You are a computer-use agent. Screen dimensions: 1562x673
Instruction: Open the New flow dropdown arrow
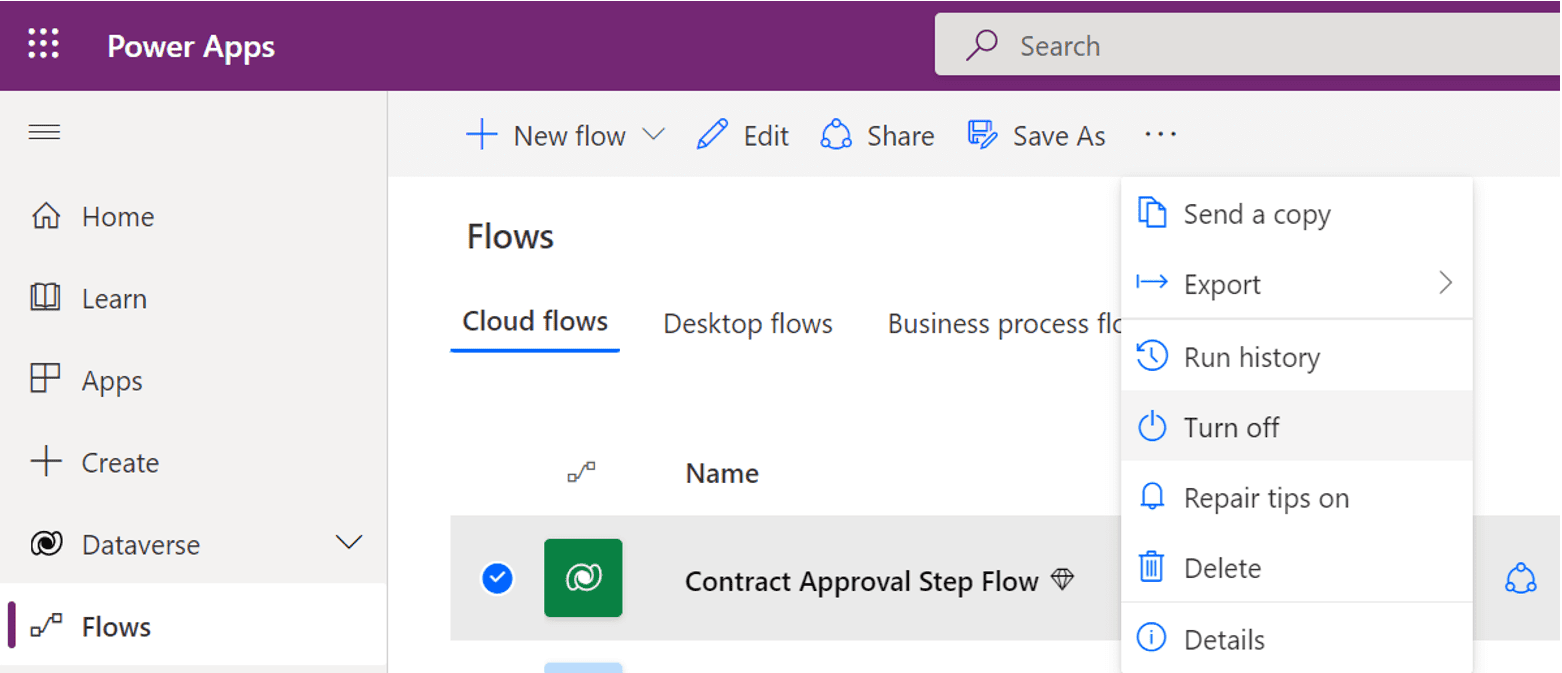pos(653,134)
